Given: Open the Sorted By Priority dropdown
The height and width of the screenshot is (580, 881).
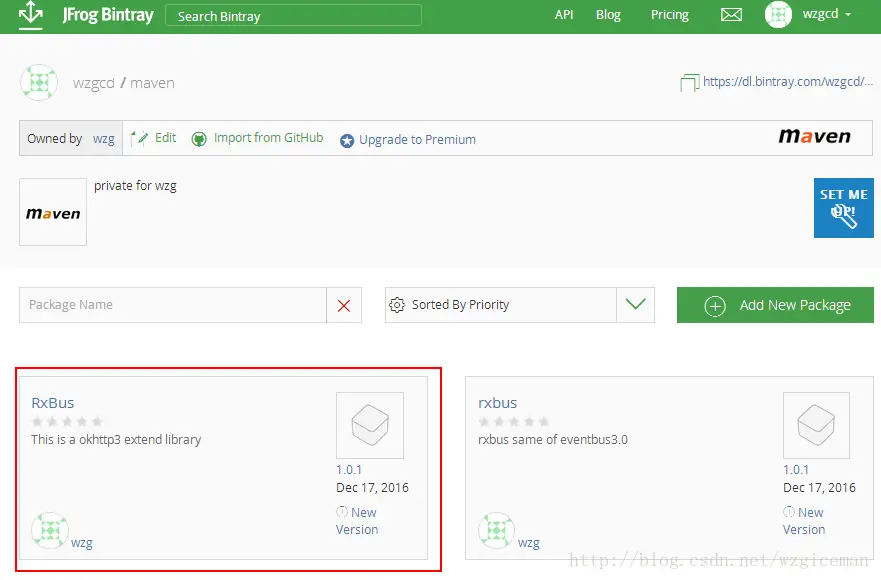Looking at the screenshot, I should pyautogui.click(x=520, y=305).
